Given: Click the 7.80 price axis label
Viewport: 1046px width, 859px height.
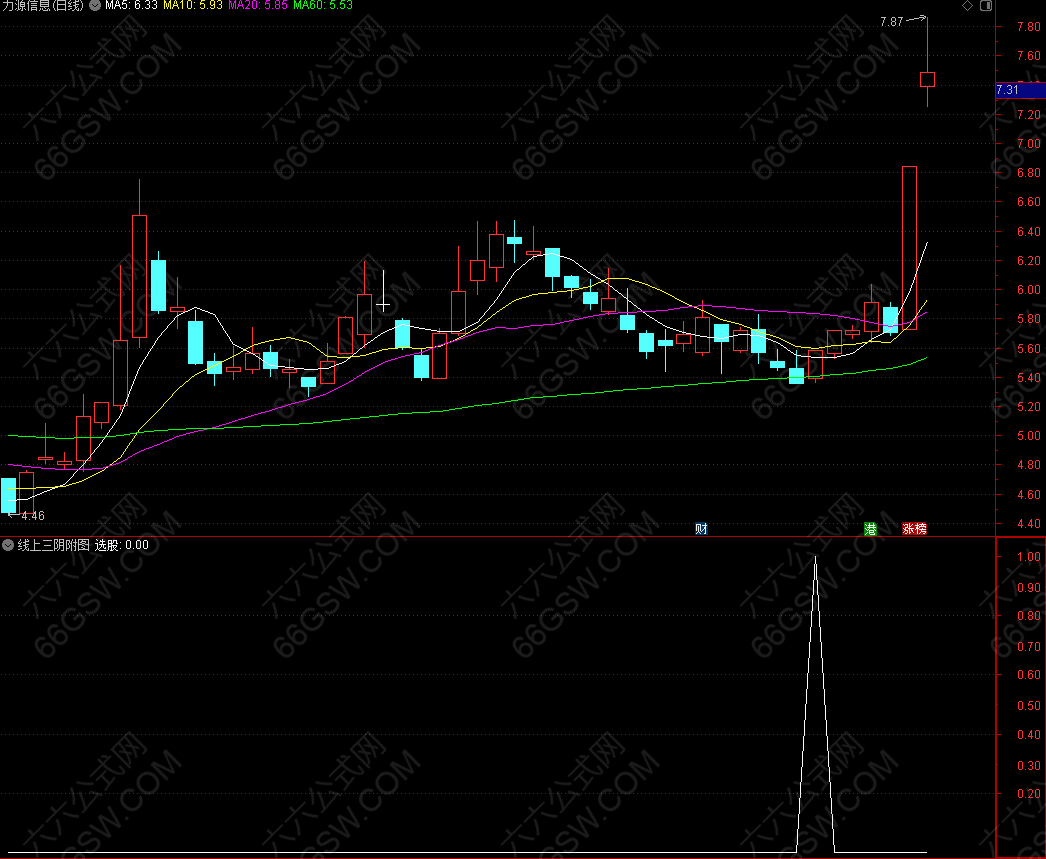Looking at the screenshot, I should [1028, 27].
